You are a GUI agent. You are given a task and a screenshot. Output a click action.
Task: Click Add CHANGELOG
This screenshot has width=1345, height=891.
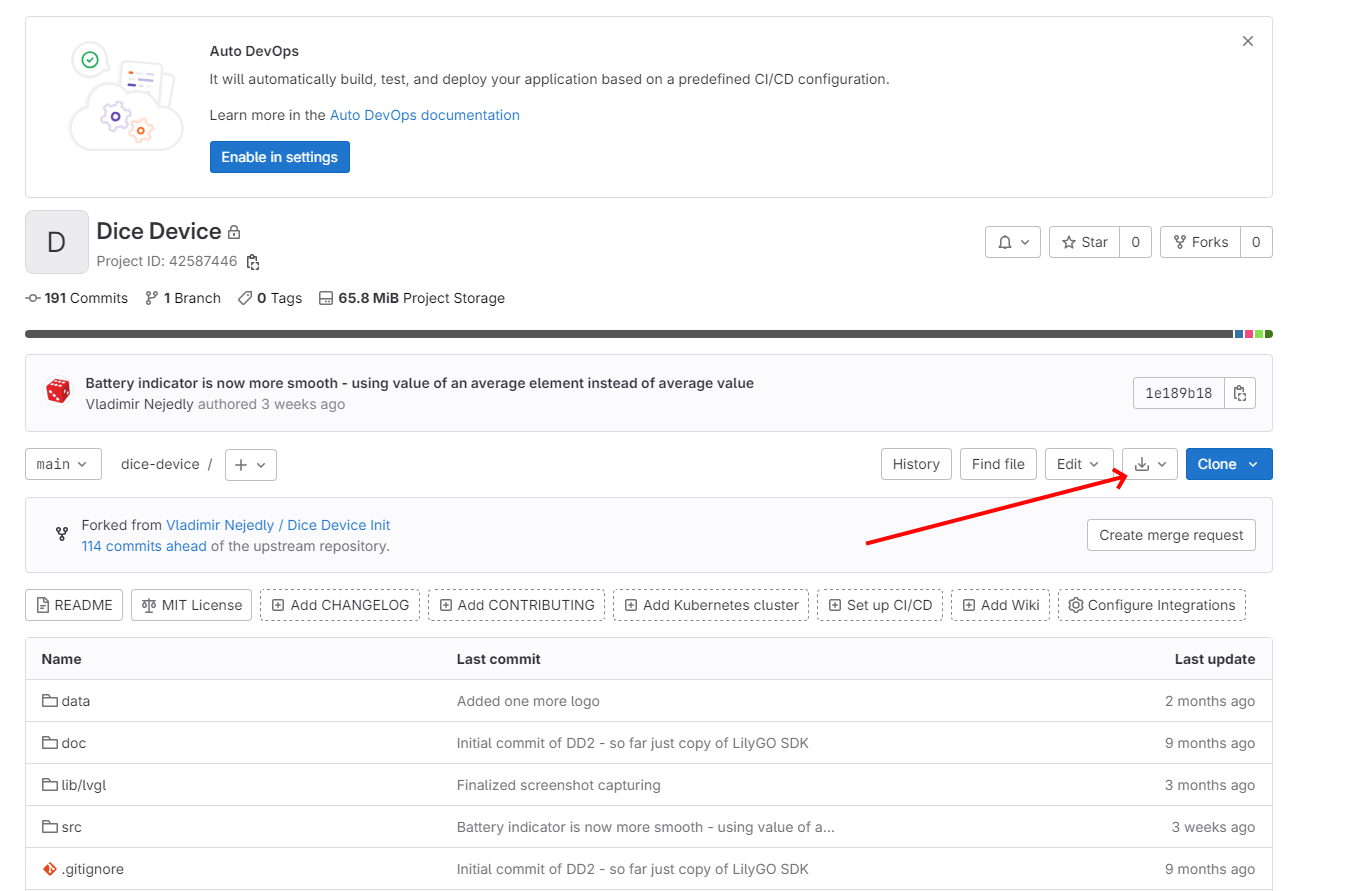pyautogui.click(x=340, y=605)
